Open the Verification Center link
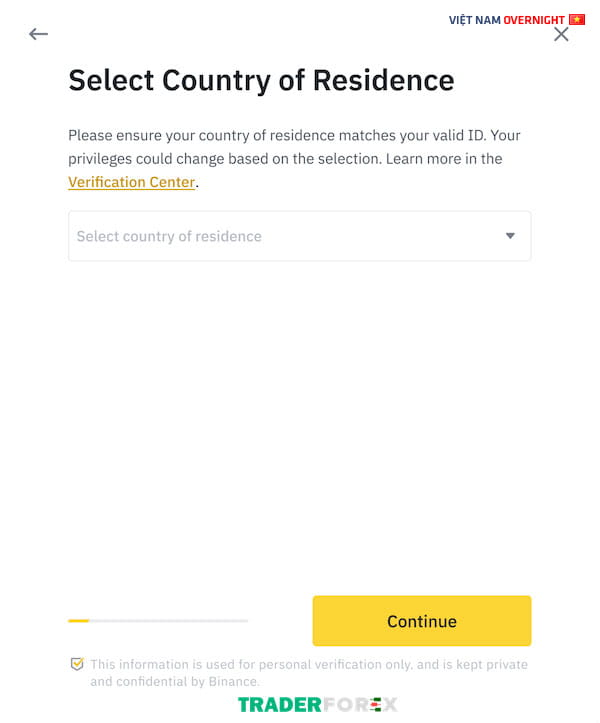The width and height of the screenshot is (600, 723). click(131, 182)
